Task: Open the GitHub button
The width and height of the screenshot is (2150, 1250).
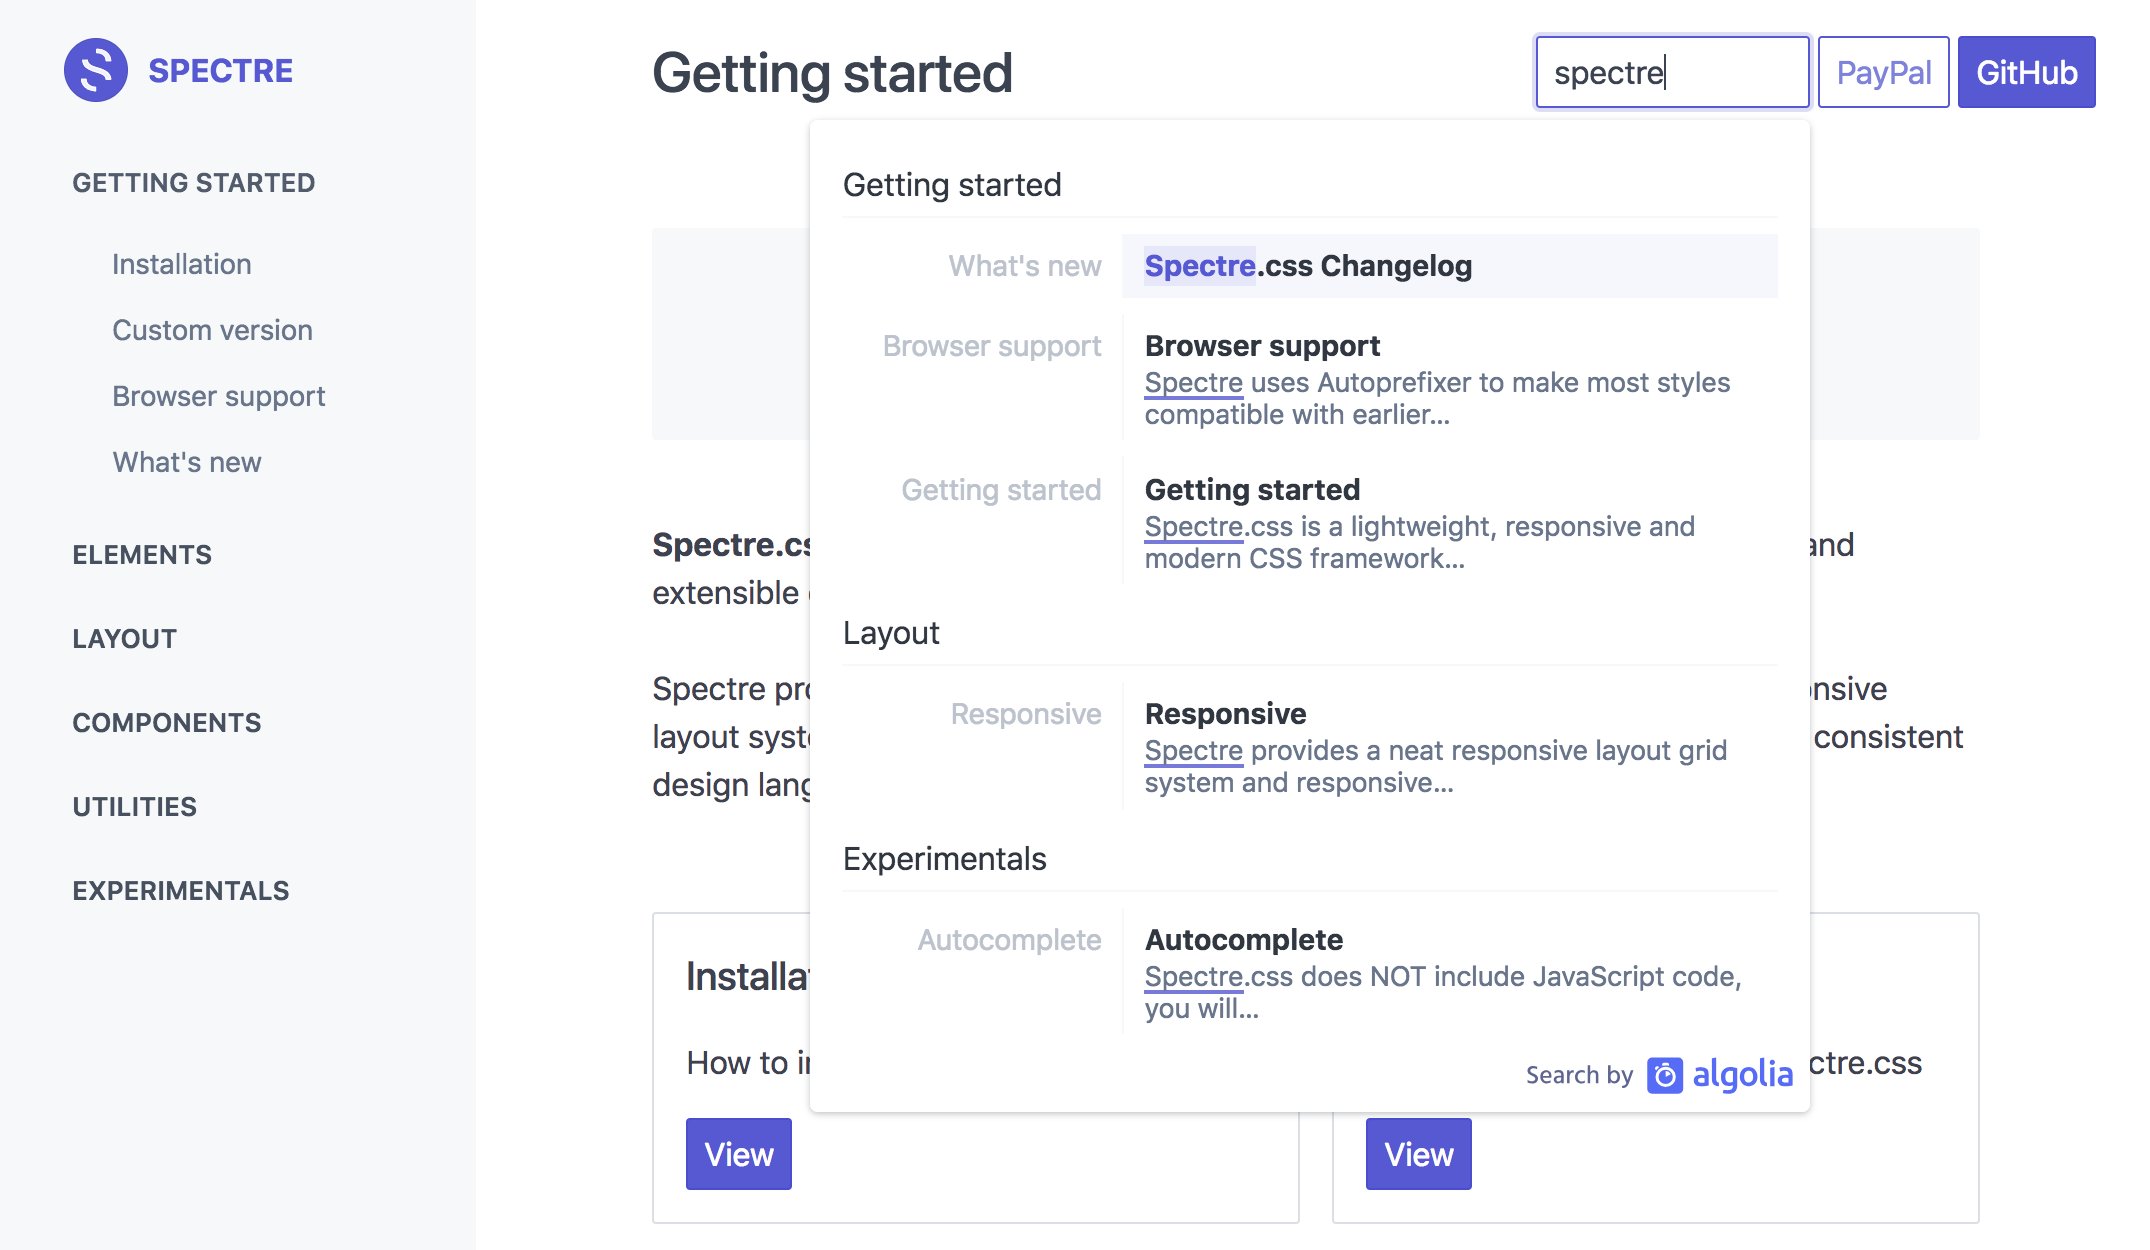Action: (2027, 72)
